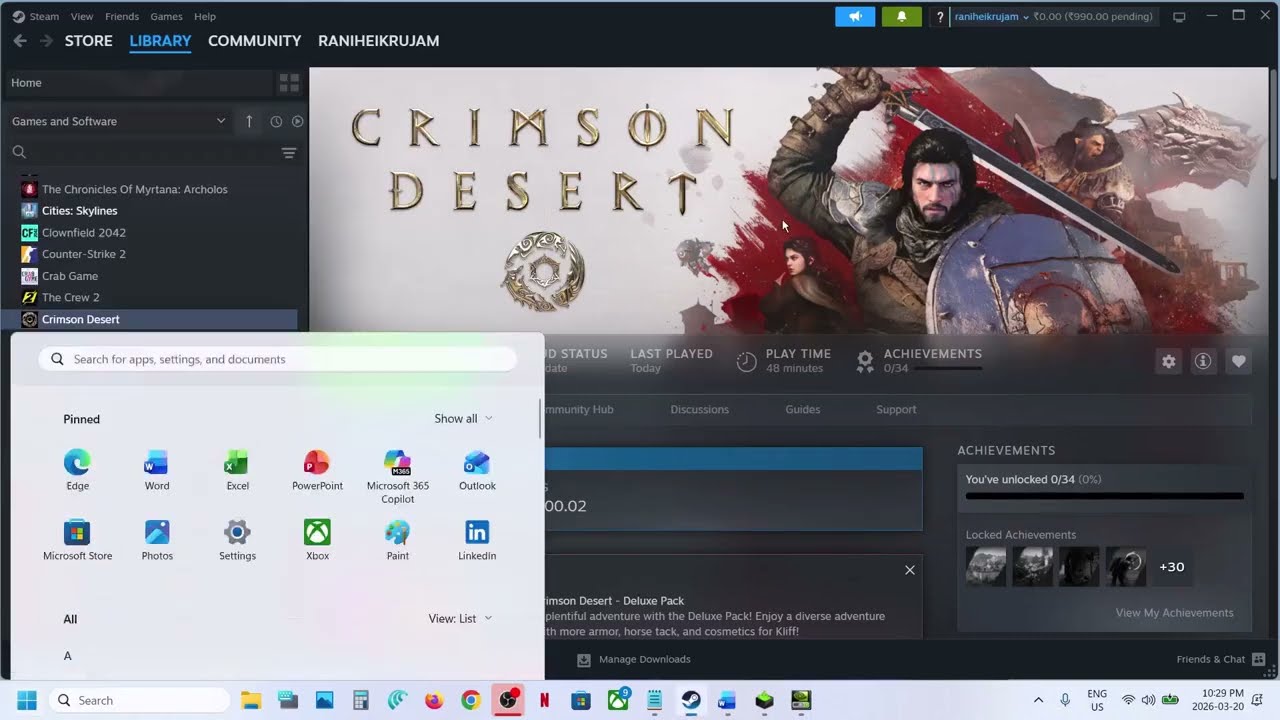Open Manage Downloads
This screenshot has width=1280, height=720.
click(634, 659)
